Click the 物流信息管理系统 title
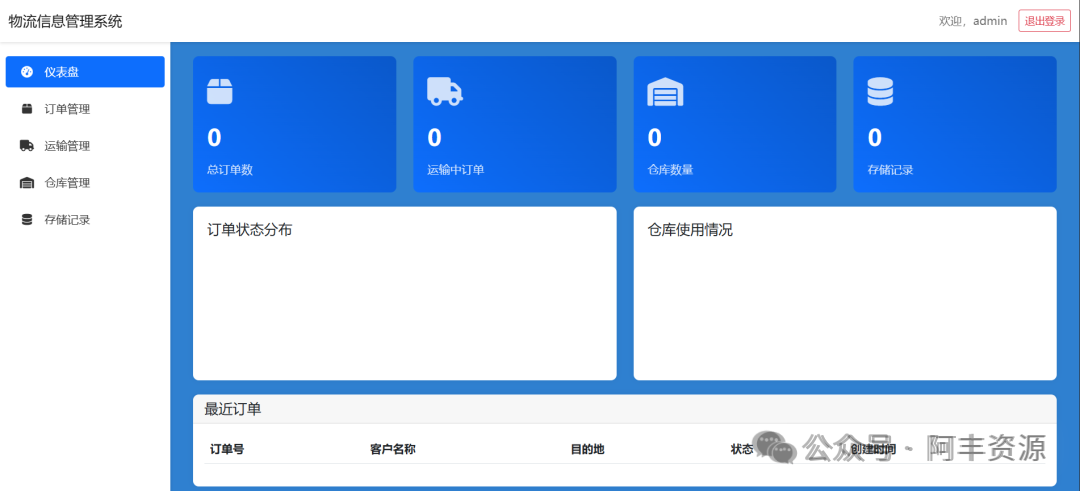Image resolution: width=1080 pixels, height=491 pixels. pos(65,21)
